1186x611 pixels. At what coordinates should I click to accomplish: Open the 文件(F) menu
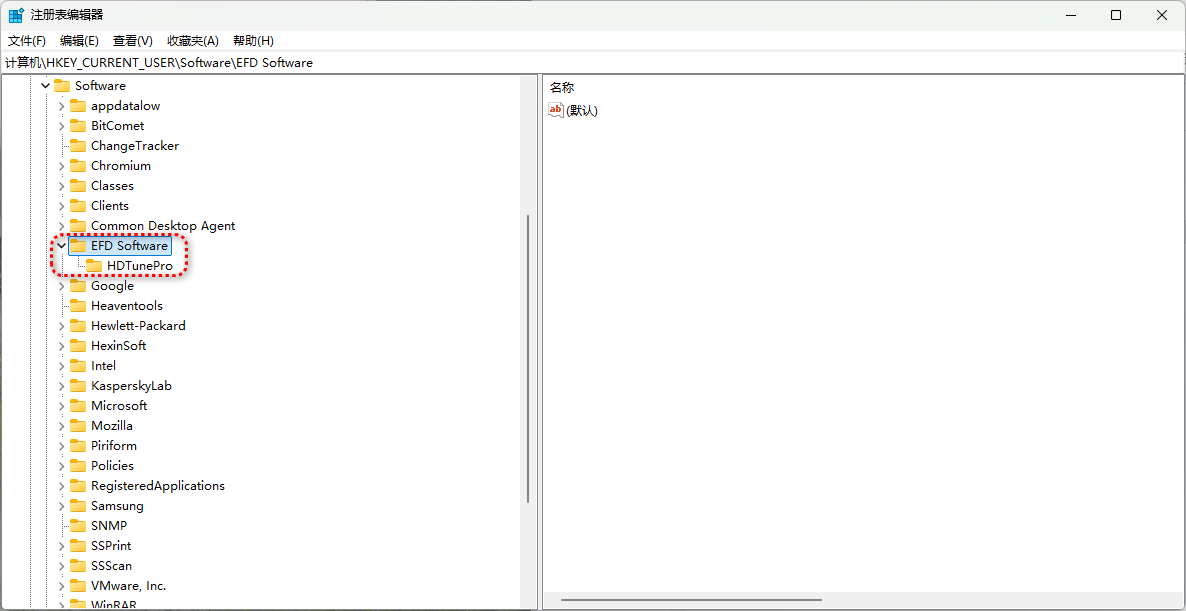click(27, 41)
